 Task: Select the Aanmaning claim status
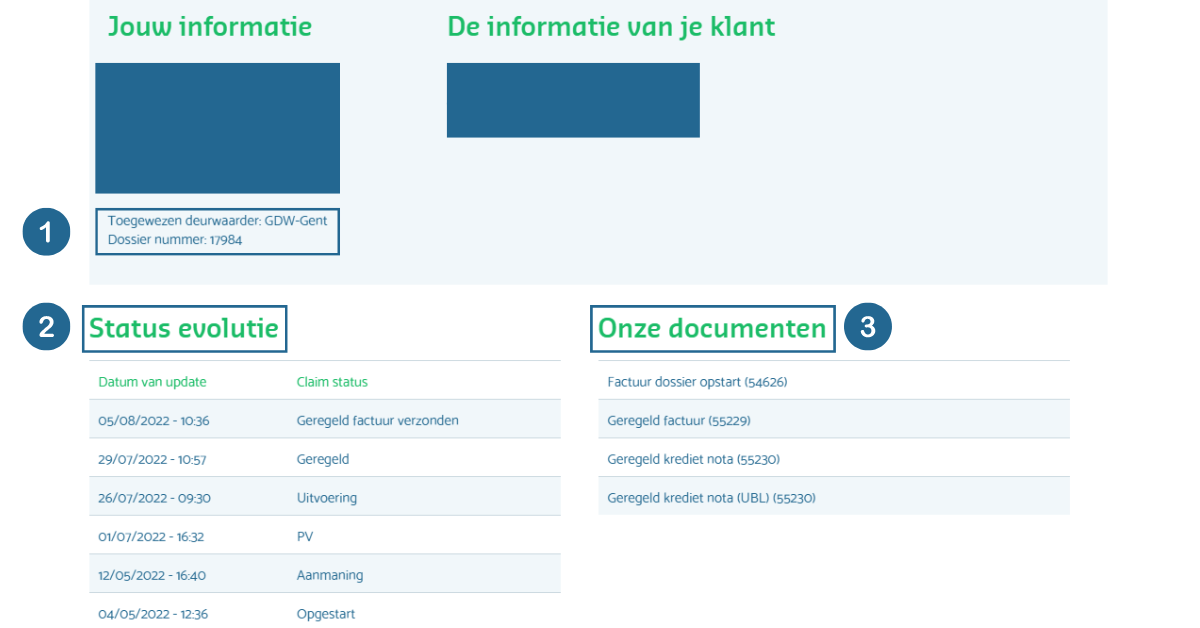point(330,575)
